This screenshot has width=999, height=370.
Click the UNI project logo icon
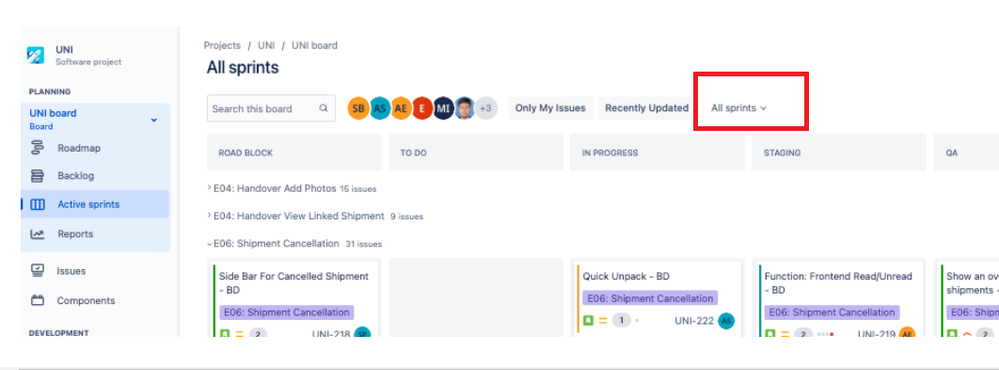(x=36, y=55)
